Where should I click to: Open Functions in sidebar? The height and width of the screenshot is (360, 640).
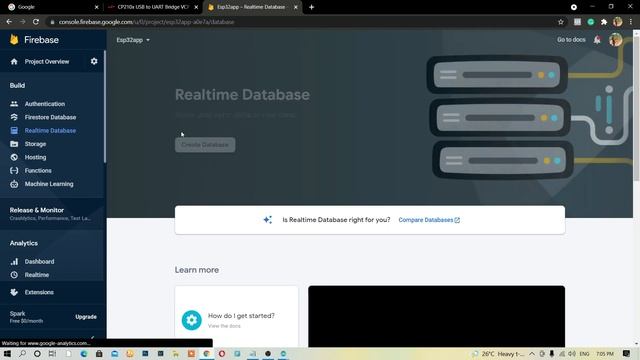pyautogui.click(x=38, y=171)
